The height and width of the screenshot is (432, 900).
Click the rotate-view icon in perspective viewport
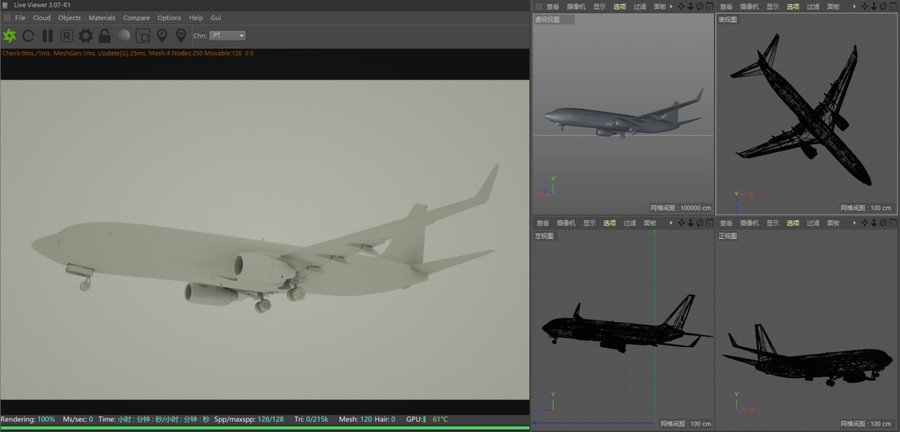coord(700,6)
